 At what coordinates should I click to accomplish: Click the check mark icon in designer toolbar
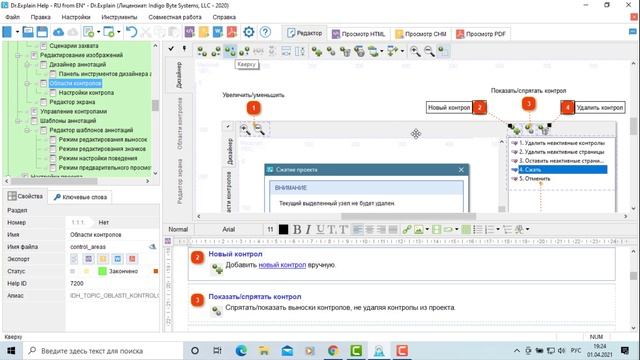tap(171, 49)
